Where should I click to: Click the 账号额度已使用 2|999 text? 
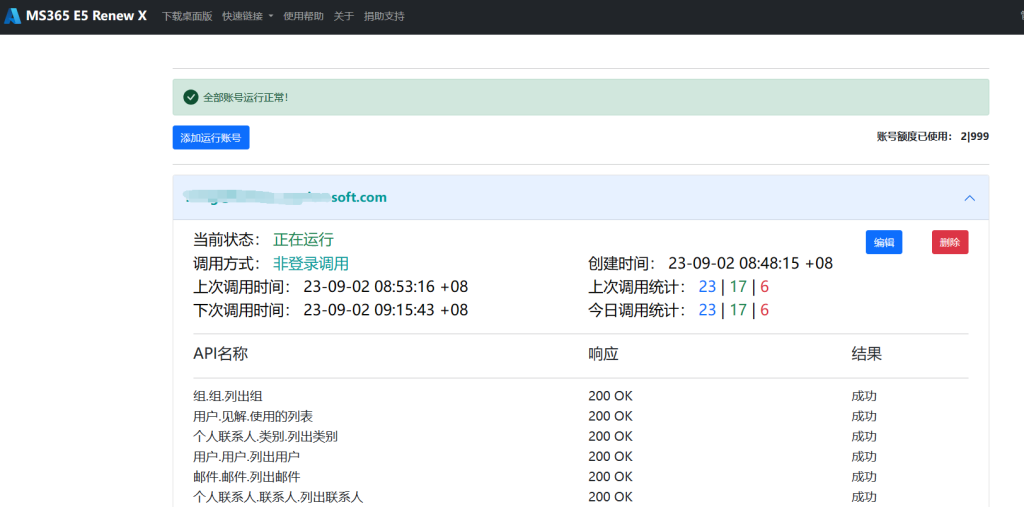(933, 137)
